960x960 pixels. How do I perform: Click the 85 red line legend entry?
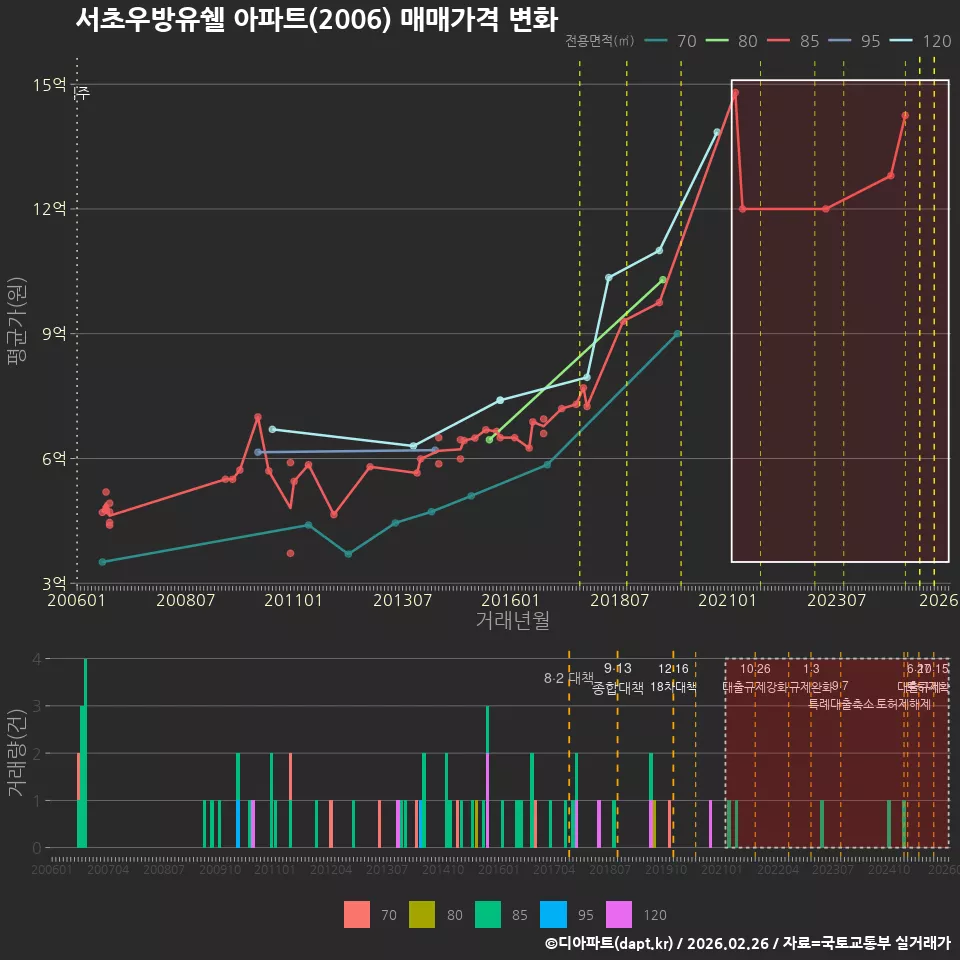[793, 41]
